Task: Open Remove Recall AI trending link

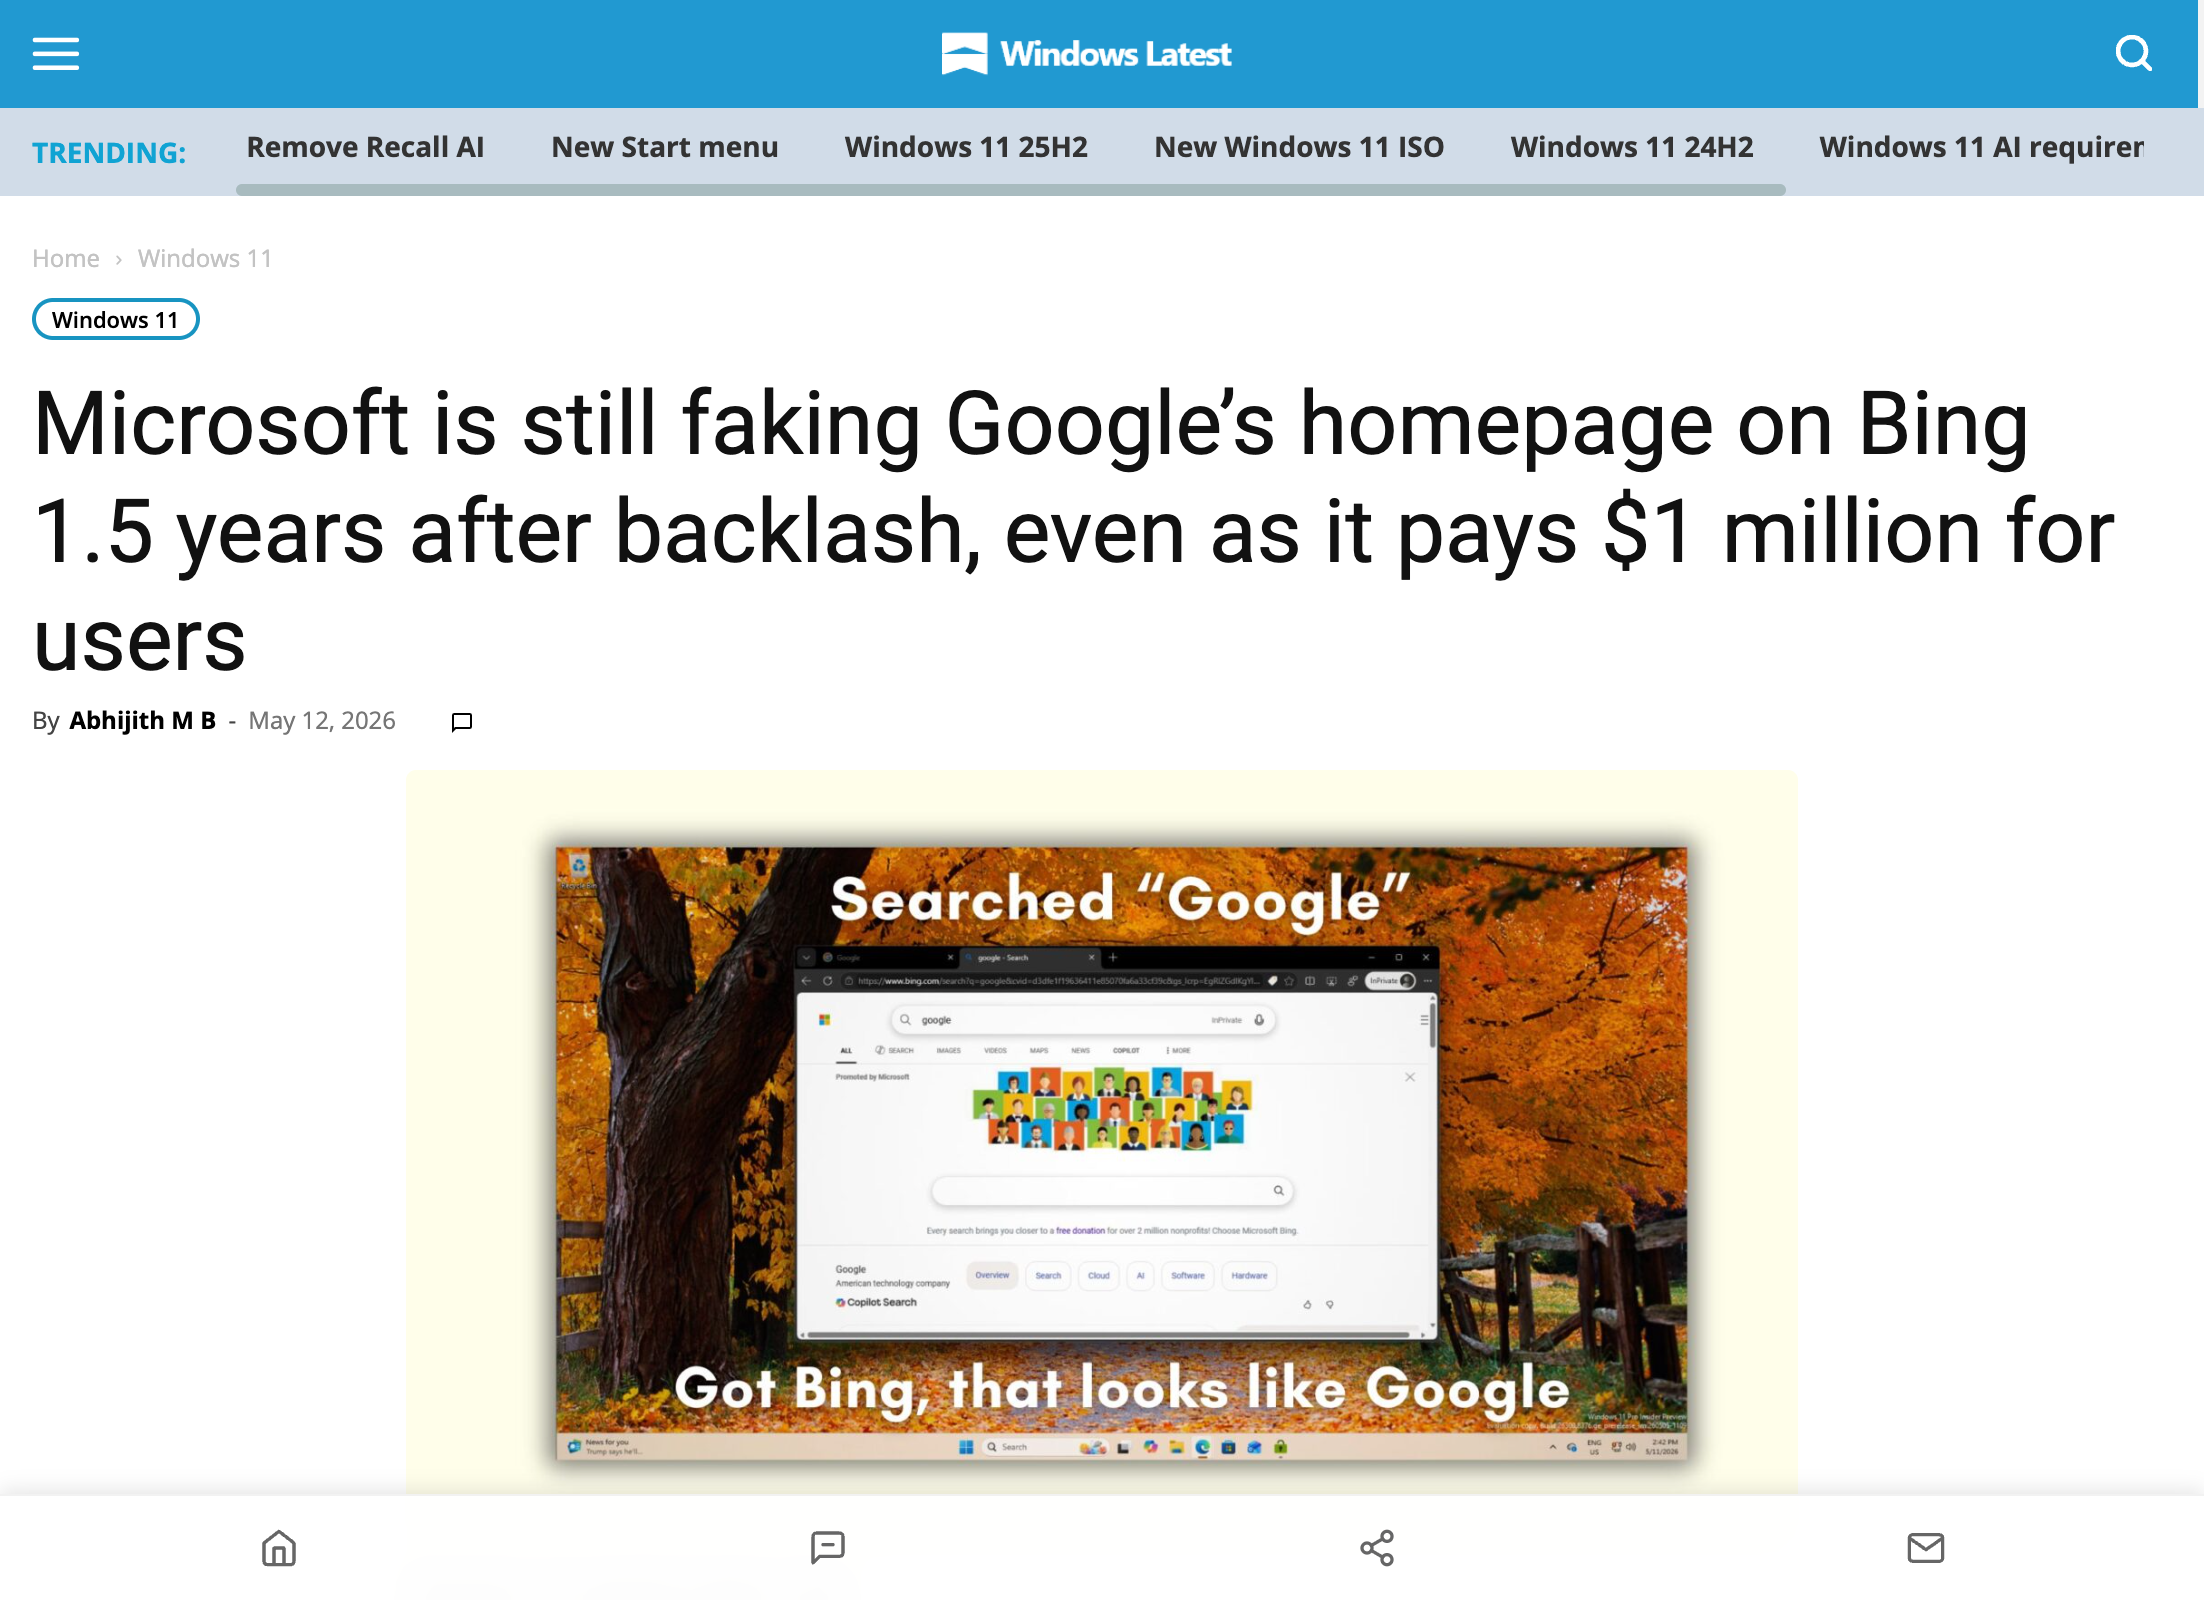Action: [365, 147]
